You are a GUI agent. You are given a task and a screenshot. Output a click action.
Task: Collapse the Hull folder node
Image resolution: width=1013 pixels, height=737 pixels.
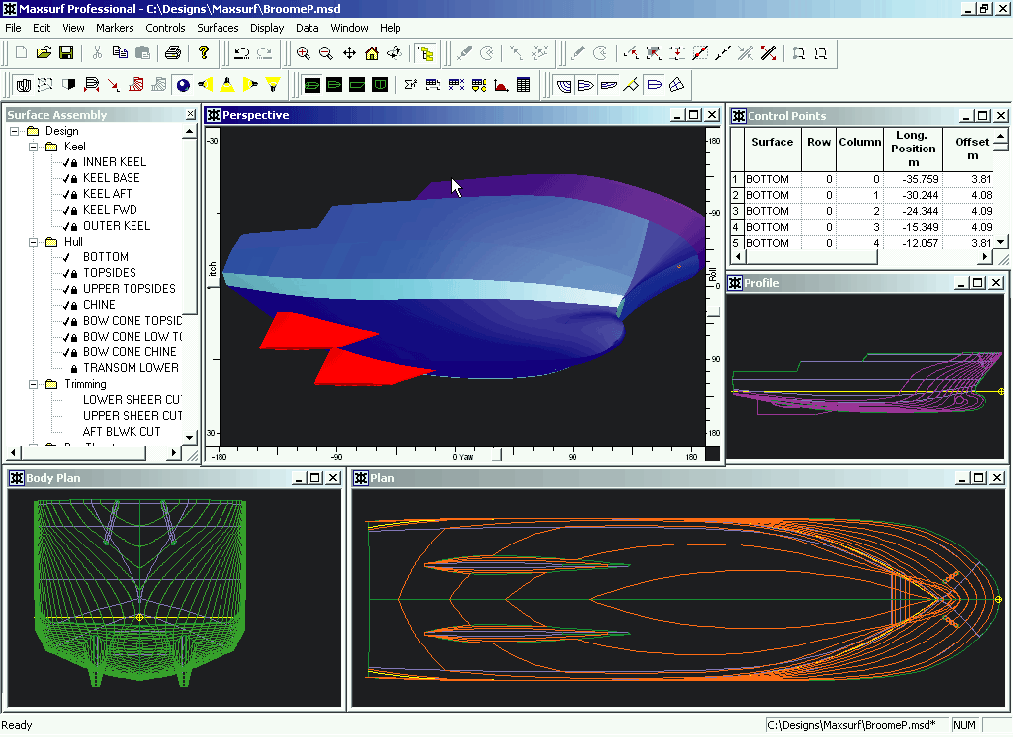pyautogui.click(x=35, y=242)
